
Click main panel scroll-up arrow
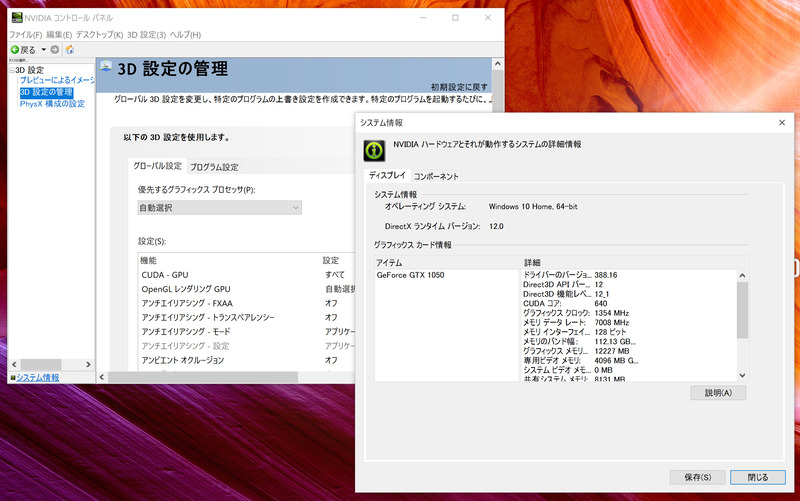click(498, 64)
